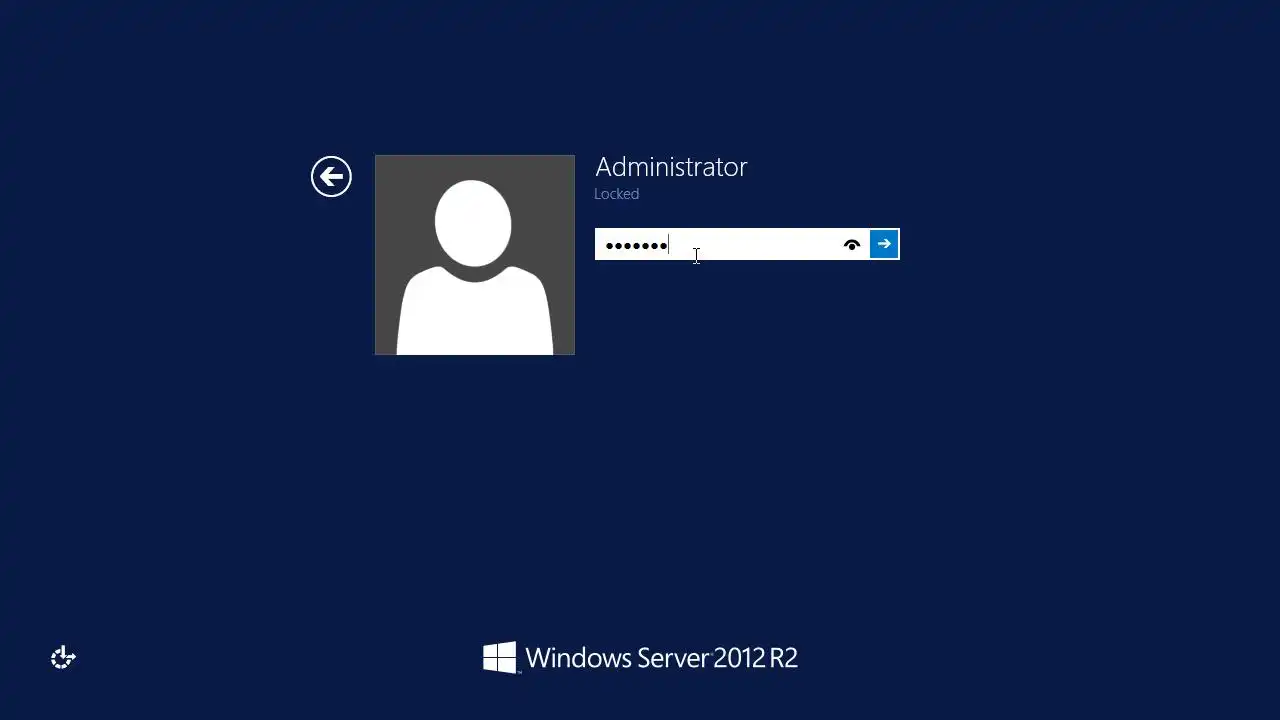Viewport: 1280px width, 720px height.
Task: Go back using the circled arrow button
Action: [x=331, y=177]
